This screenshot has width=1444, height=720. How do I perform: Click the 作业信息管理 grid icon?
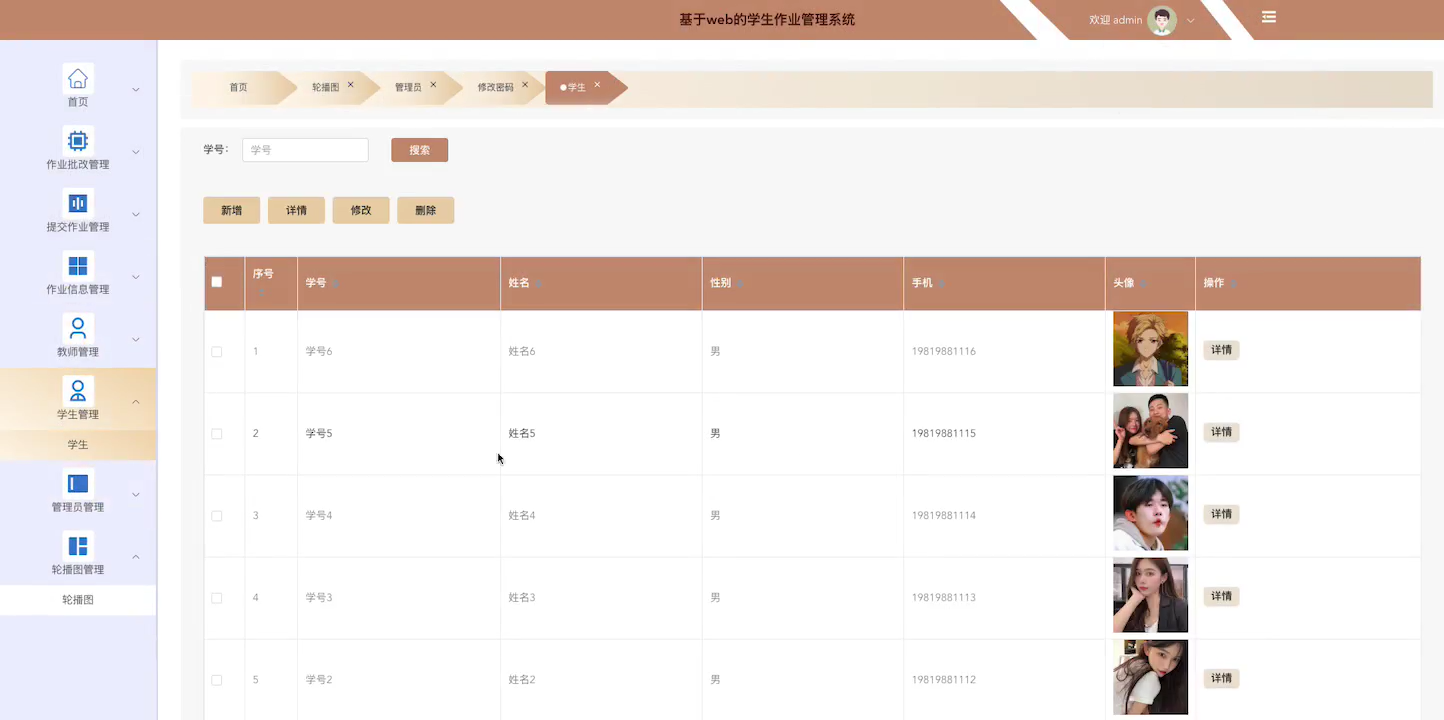coord(78,265)
